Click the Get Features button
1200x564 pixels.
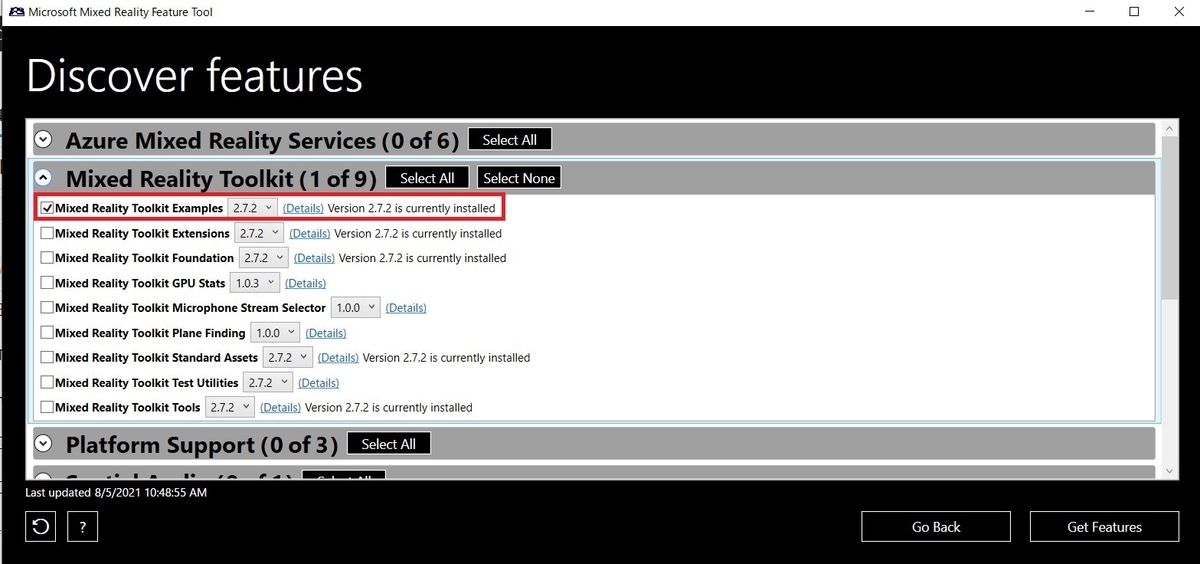pyautogui.click(x=1105, y=527)
